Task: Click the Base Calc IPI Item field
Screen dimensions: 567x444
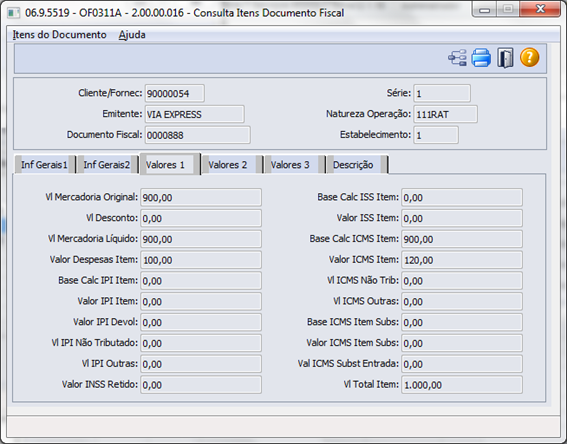Action: (201, 281)
